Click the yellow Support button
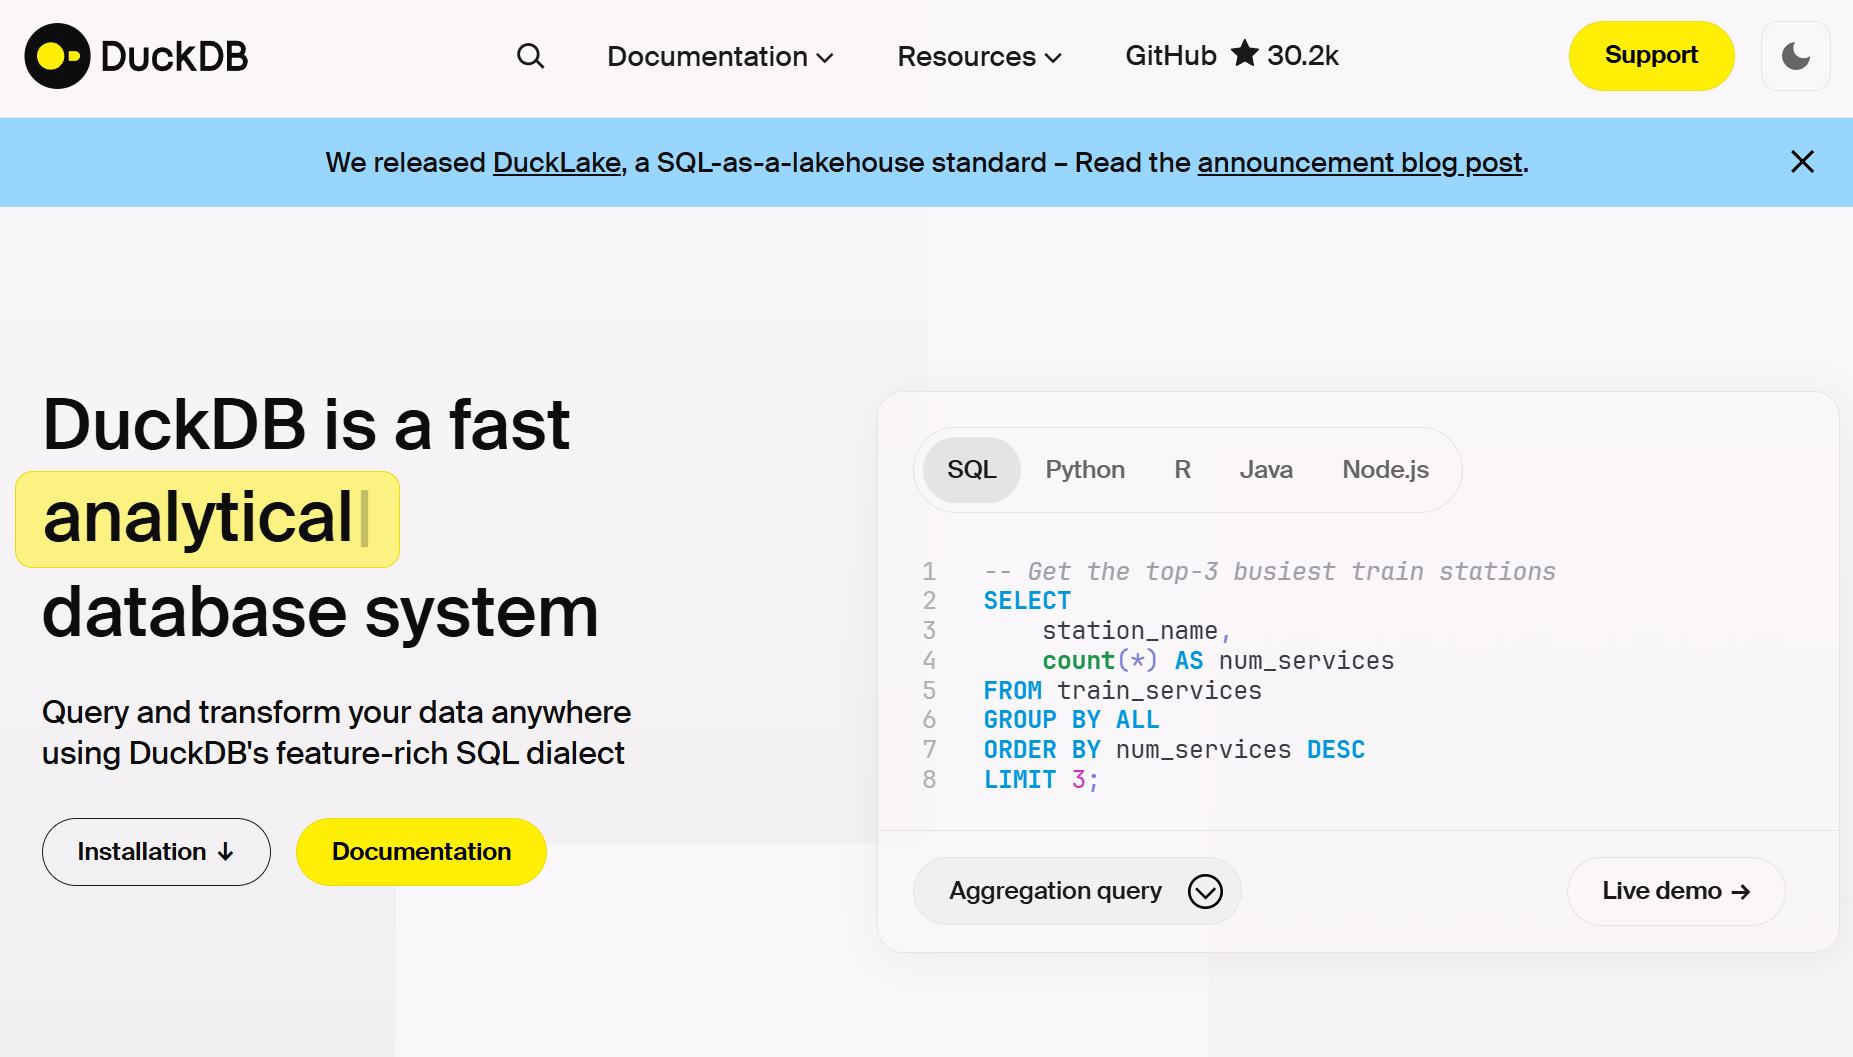1853x1057 pixels. coord(1651,56)
